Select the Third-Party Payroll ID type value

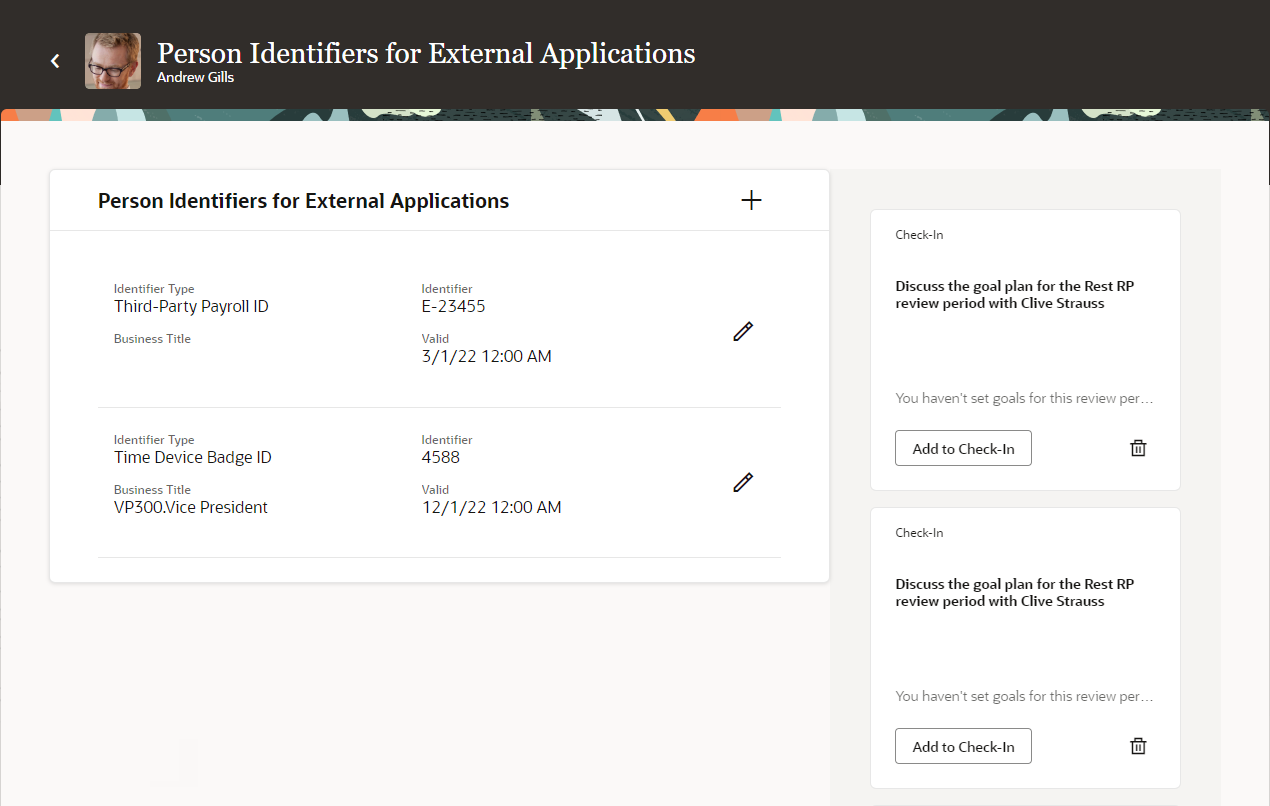(x=191, y=307)
